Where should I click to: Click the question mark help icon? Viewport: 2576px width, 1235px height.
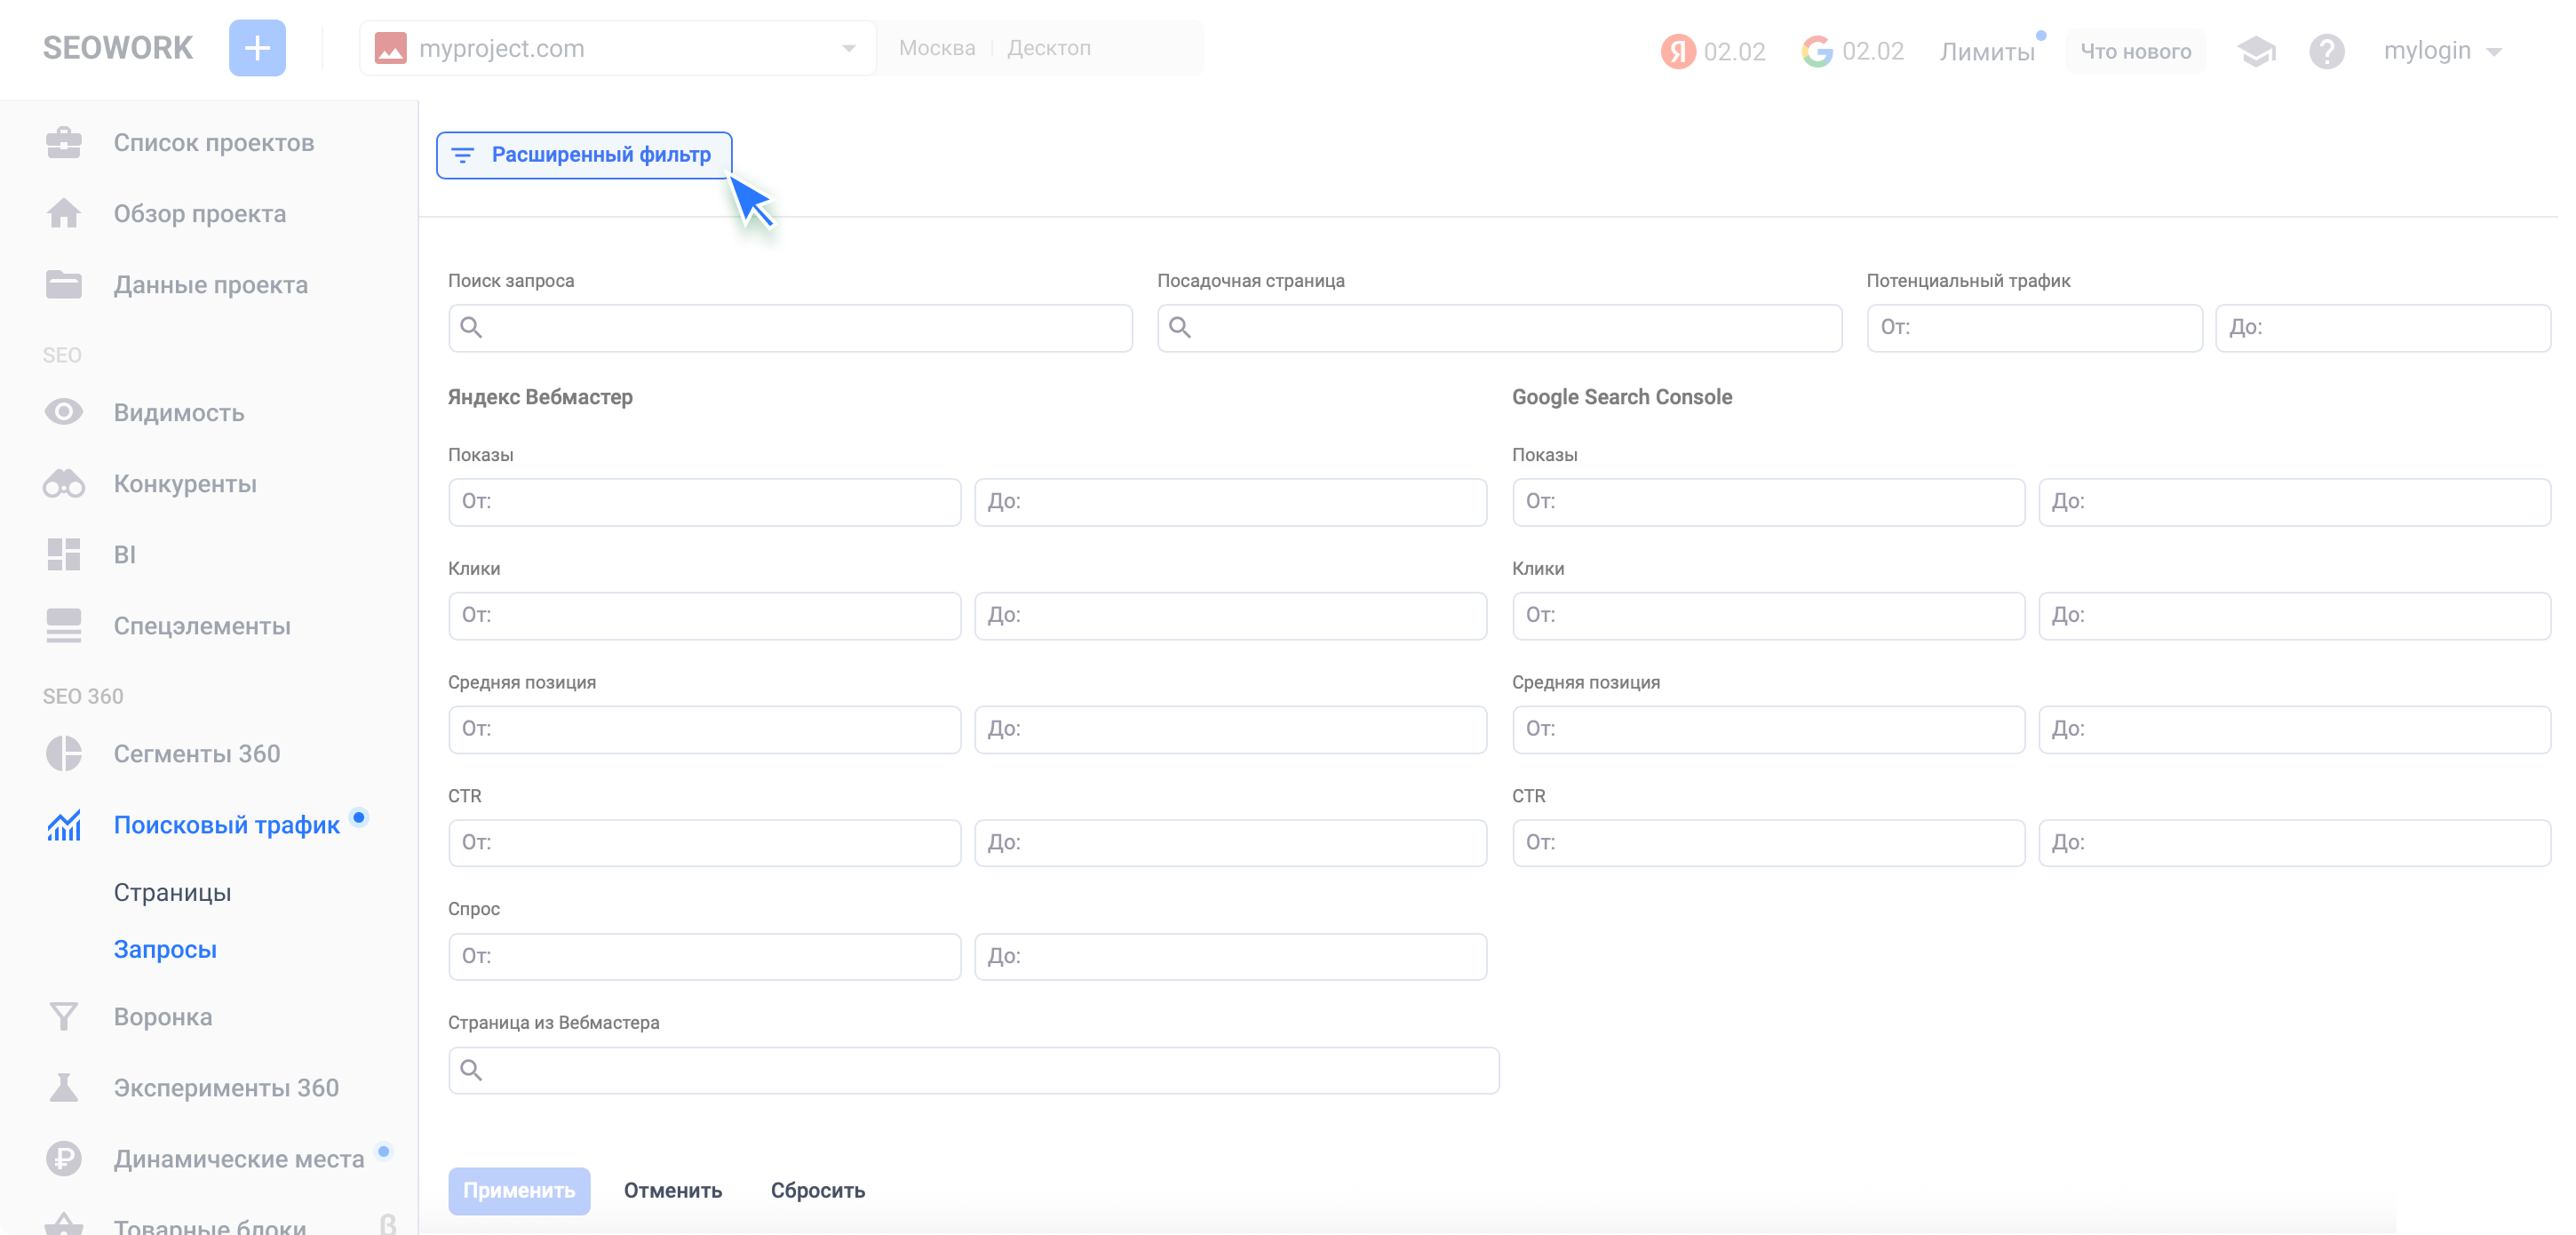click(x=2326, y=51)
